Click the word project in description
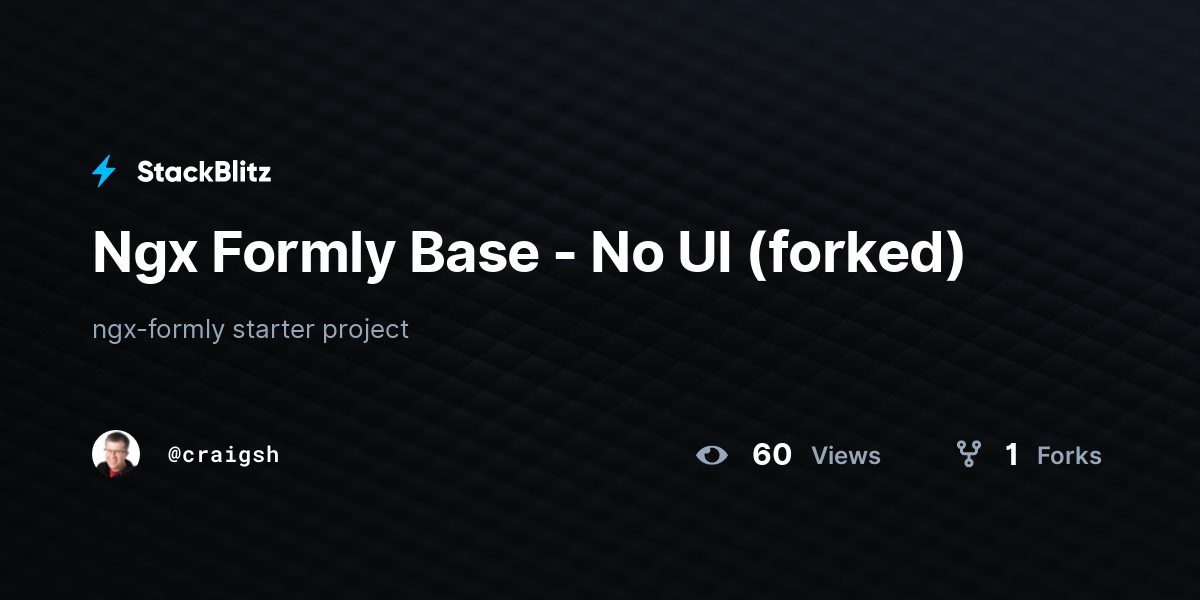Image resolution: width=1200 pixels, height=600 pixels. click(365, 330)
